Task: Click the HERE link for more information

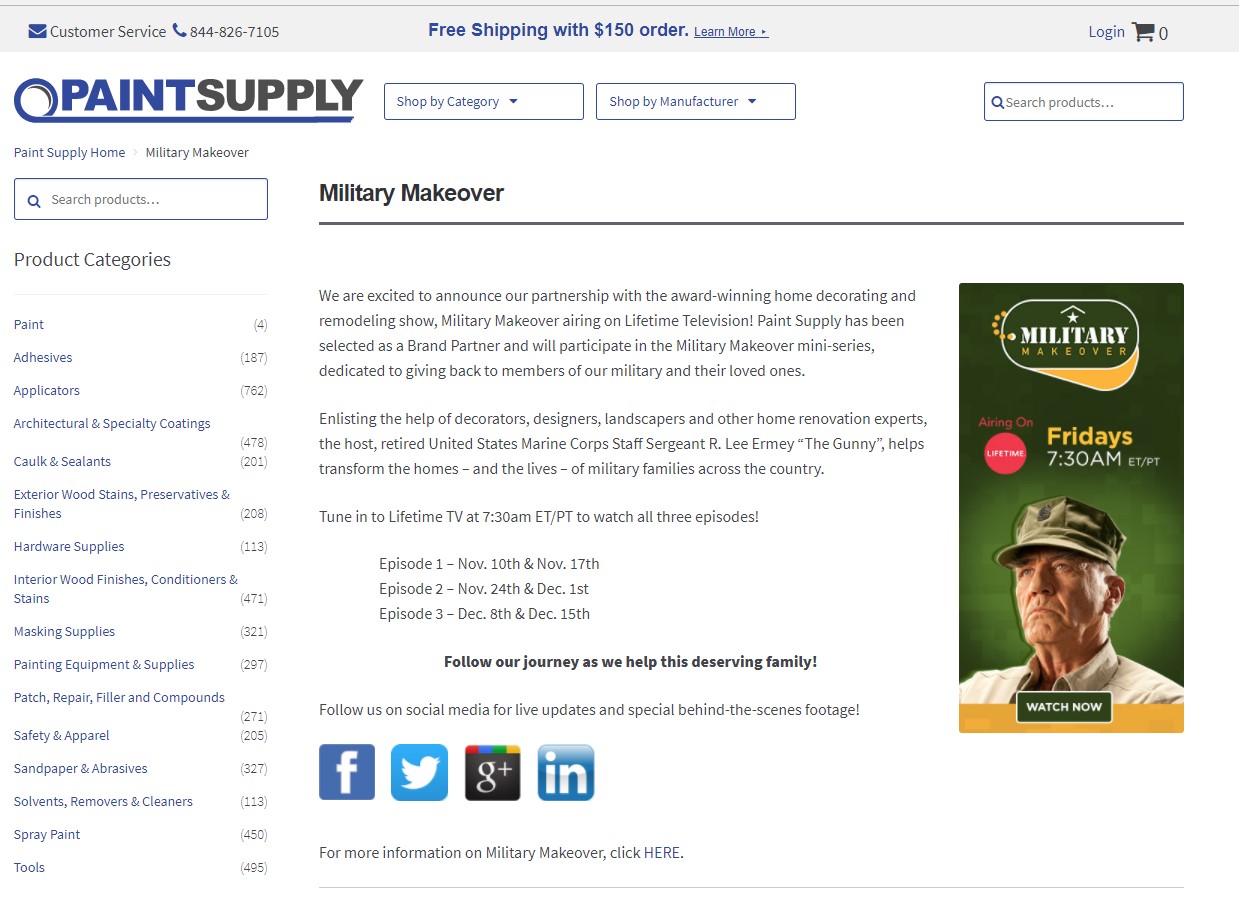Action: pyautogui.click(x=661, y=853)
